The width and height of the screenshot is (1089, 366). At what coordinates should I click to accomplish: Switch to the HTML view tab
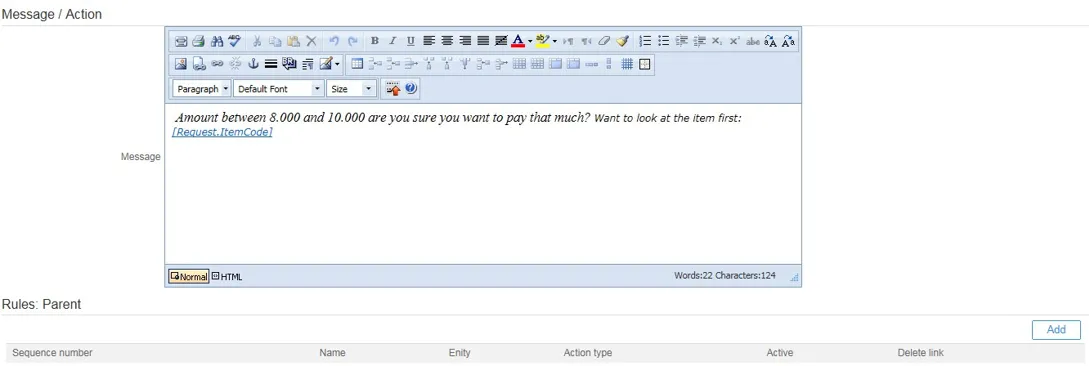pos(227,276)
